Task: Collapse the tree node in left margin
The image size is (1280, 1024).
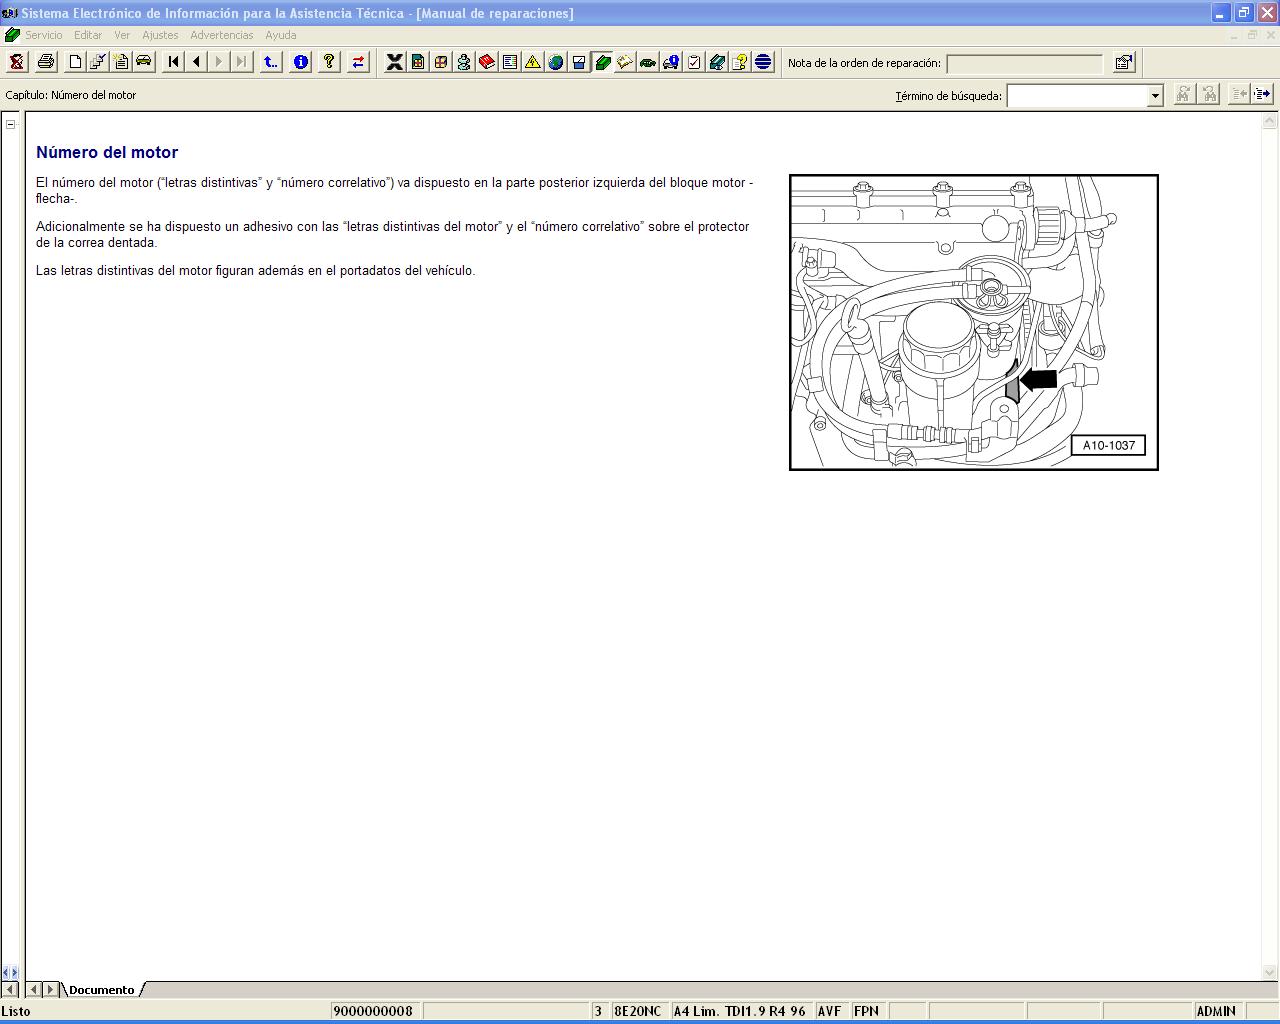Action: pyautogui.click(x=11, y=124)
